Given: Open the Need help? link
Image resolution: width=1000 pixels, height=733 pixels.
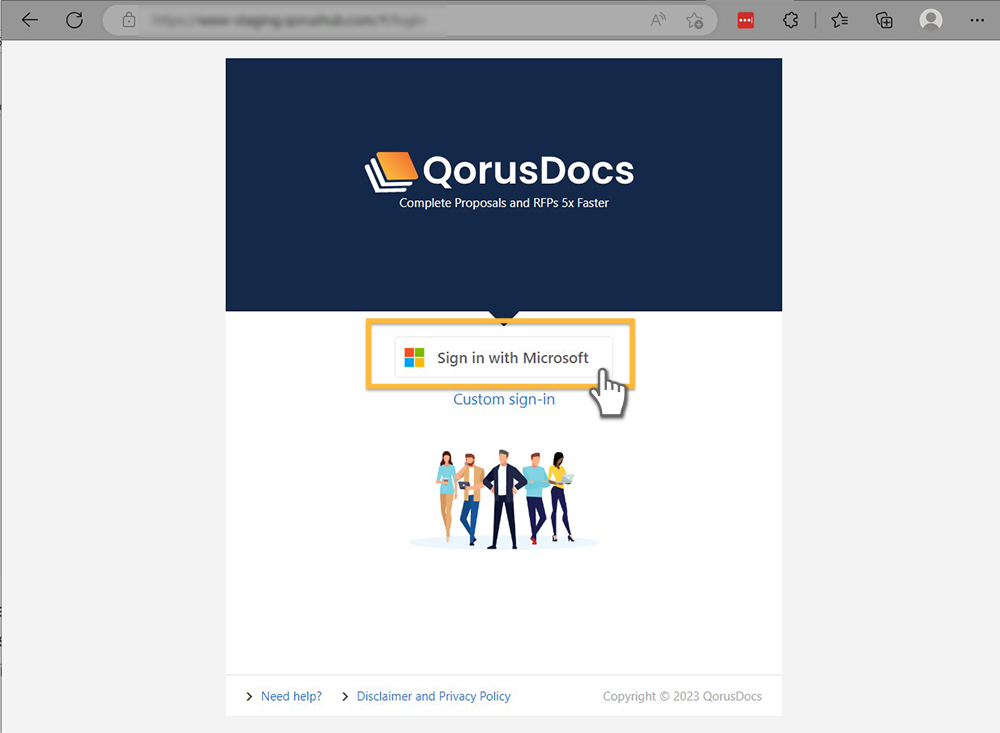Looking at the screenshot, I should 291,696.
